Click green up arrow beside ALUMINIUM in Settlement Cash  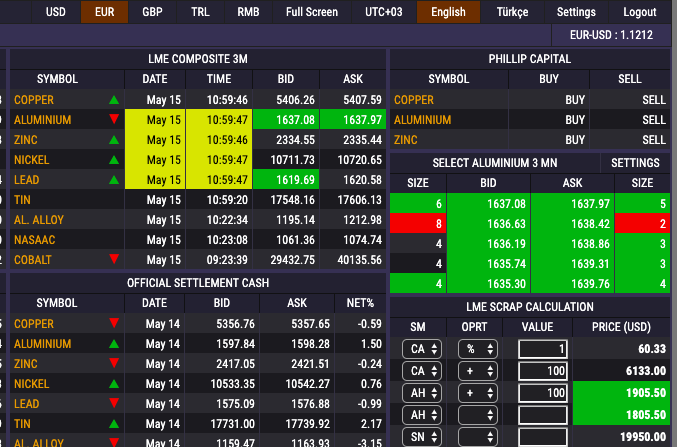click(114, 344)
